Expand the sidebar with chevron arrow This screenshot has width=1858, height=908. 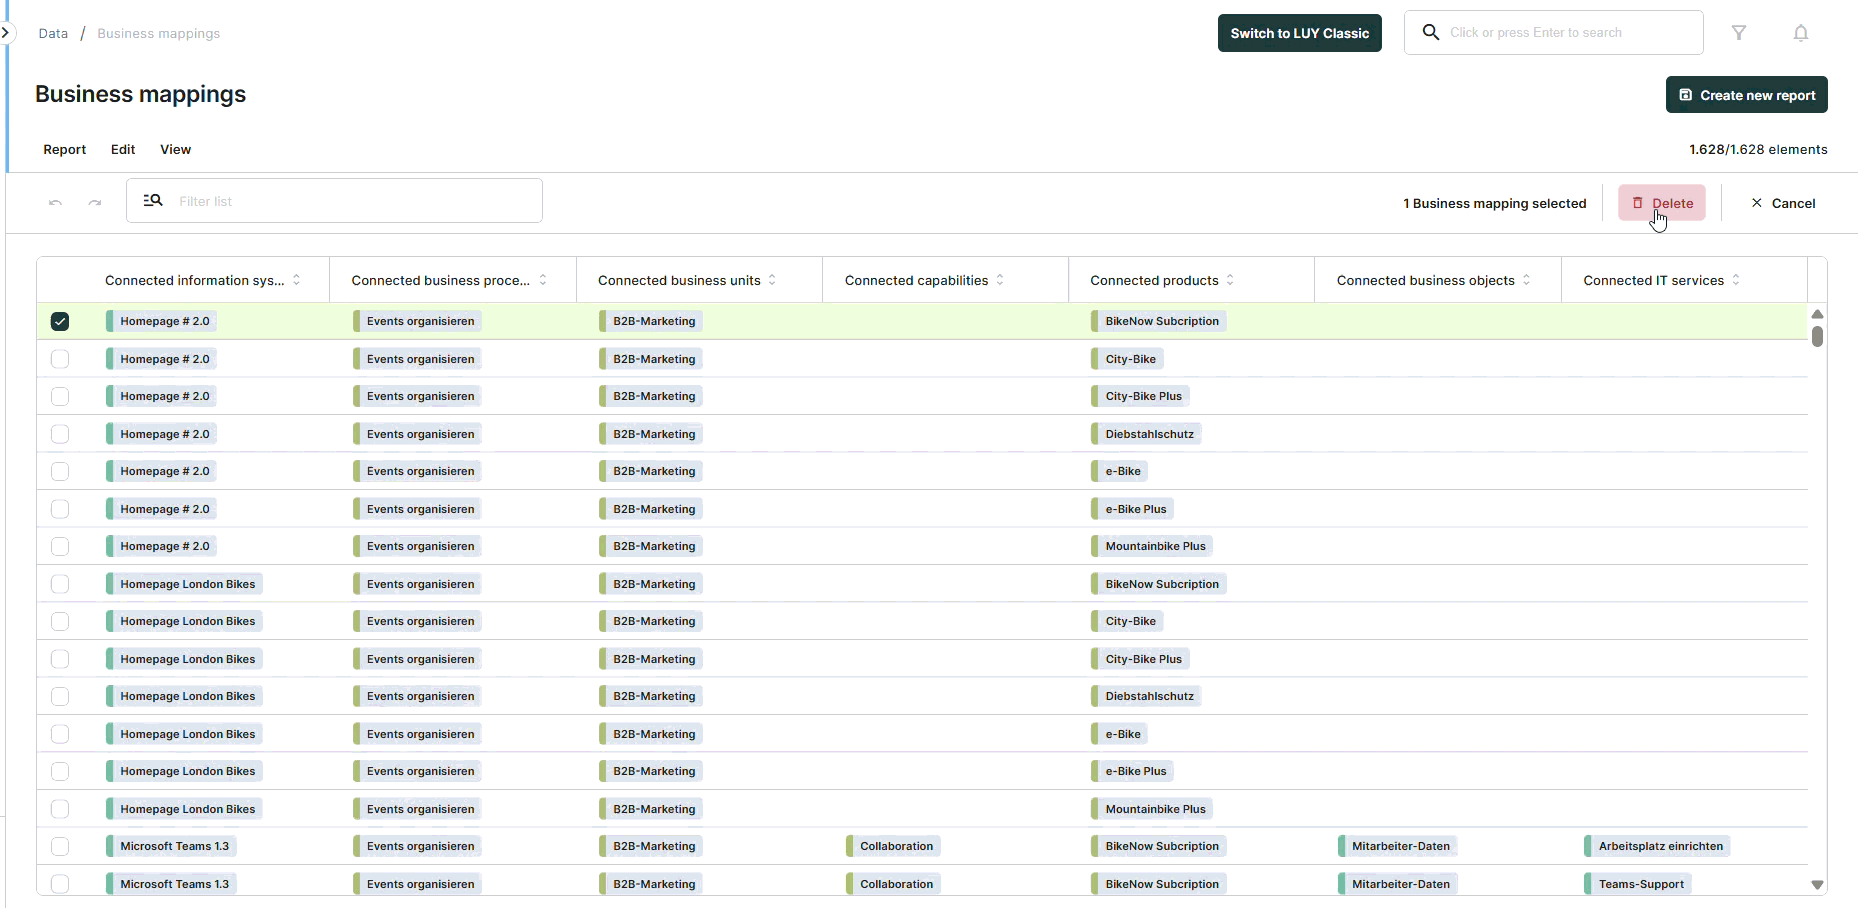(x=6, y=33)
